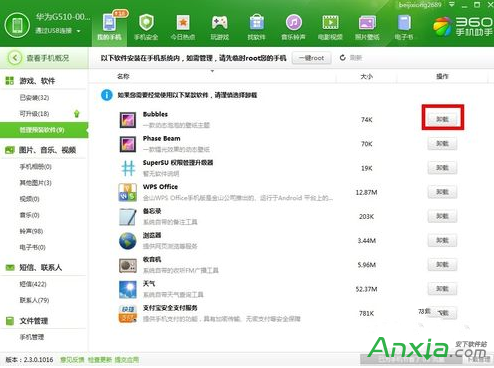Uninstall 浏览器 with 卸载 button
Viewport: 494px width, 368px height.
[x=442, y=240]
